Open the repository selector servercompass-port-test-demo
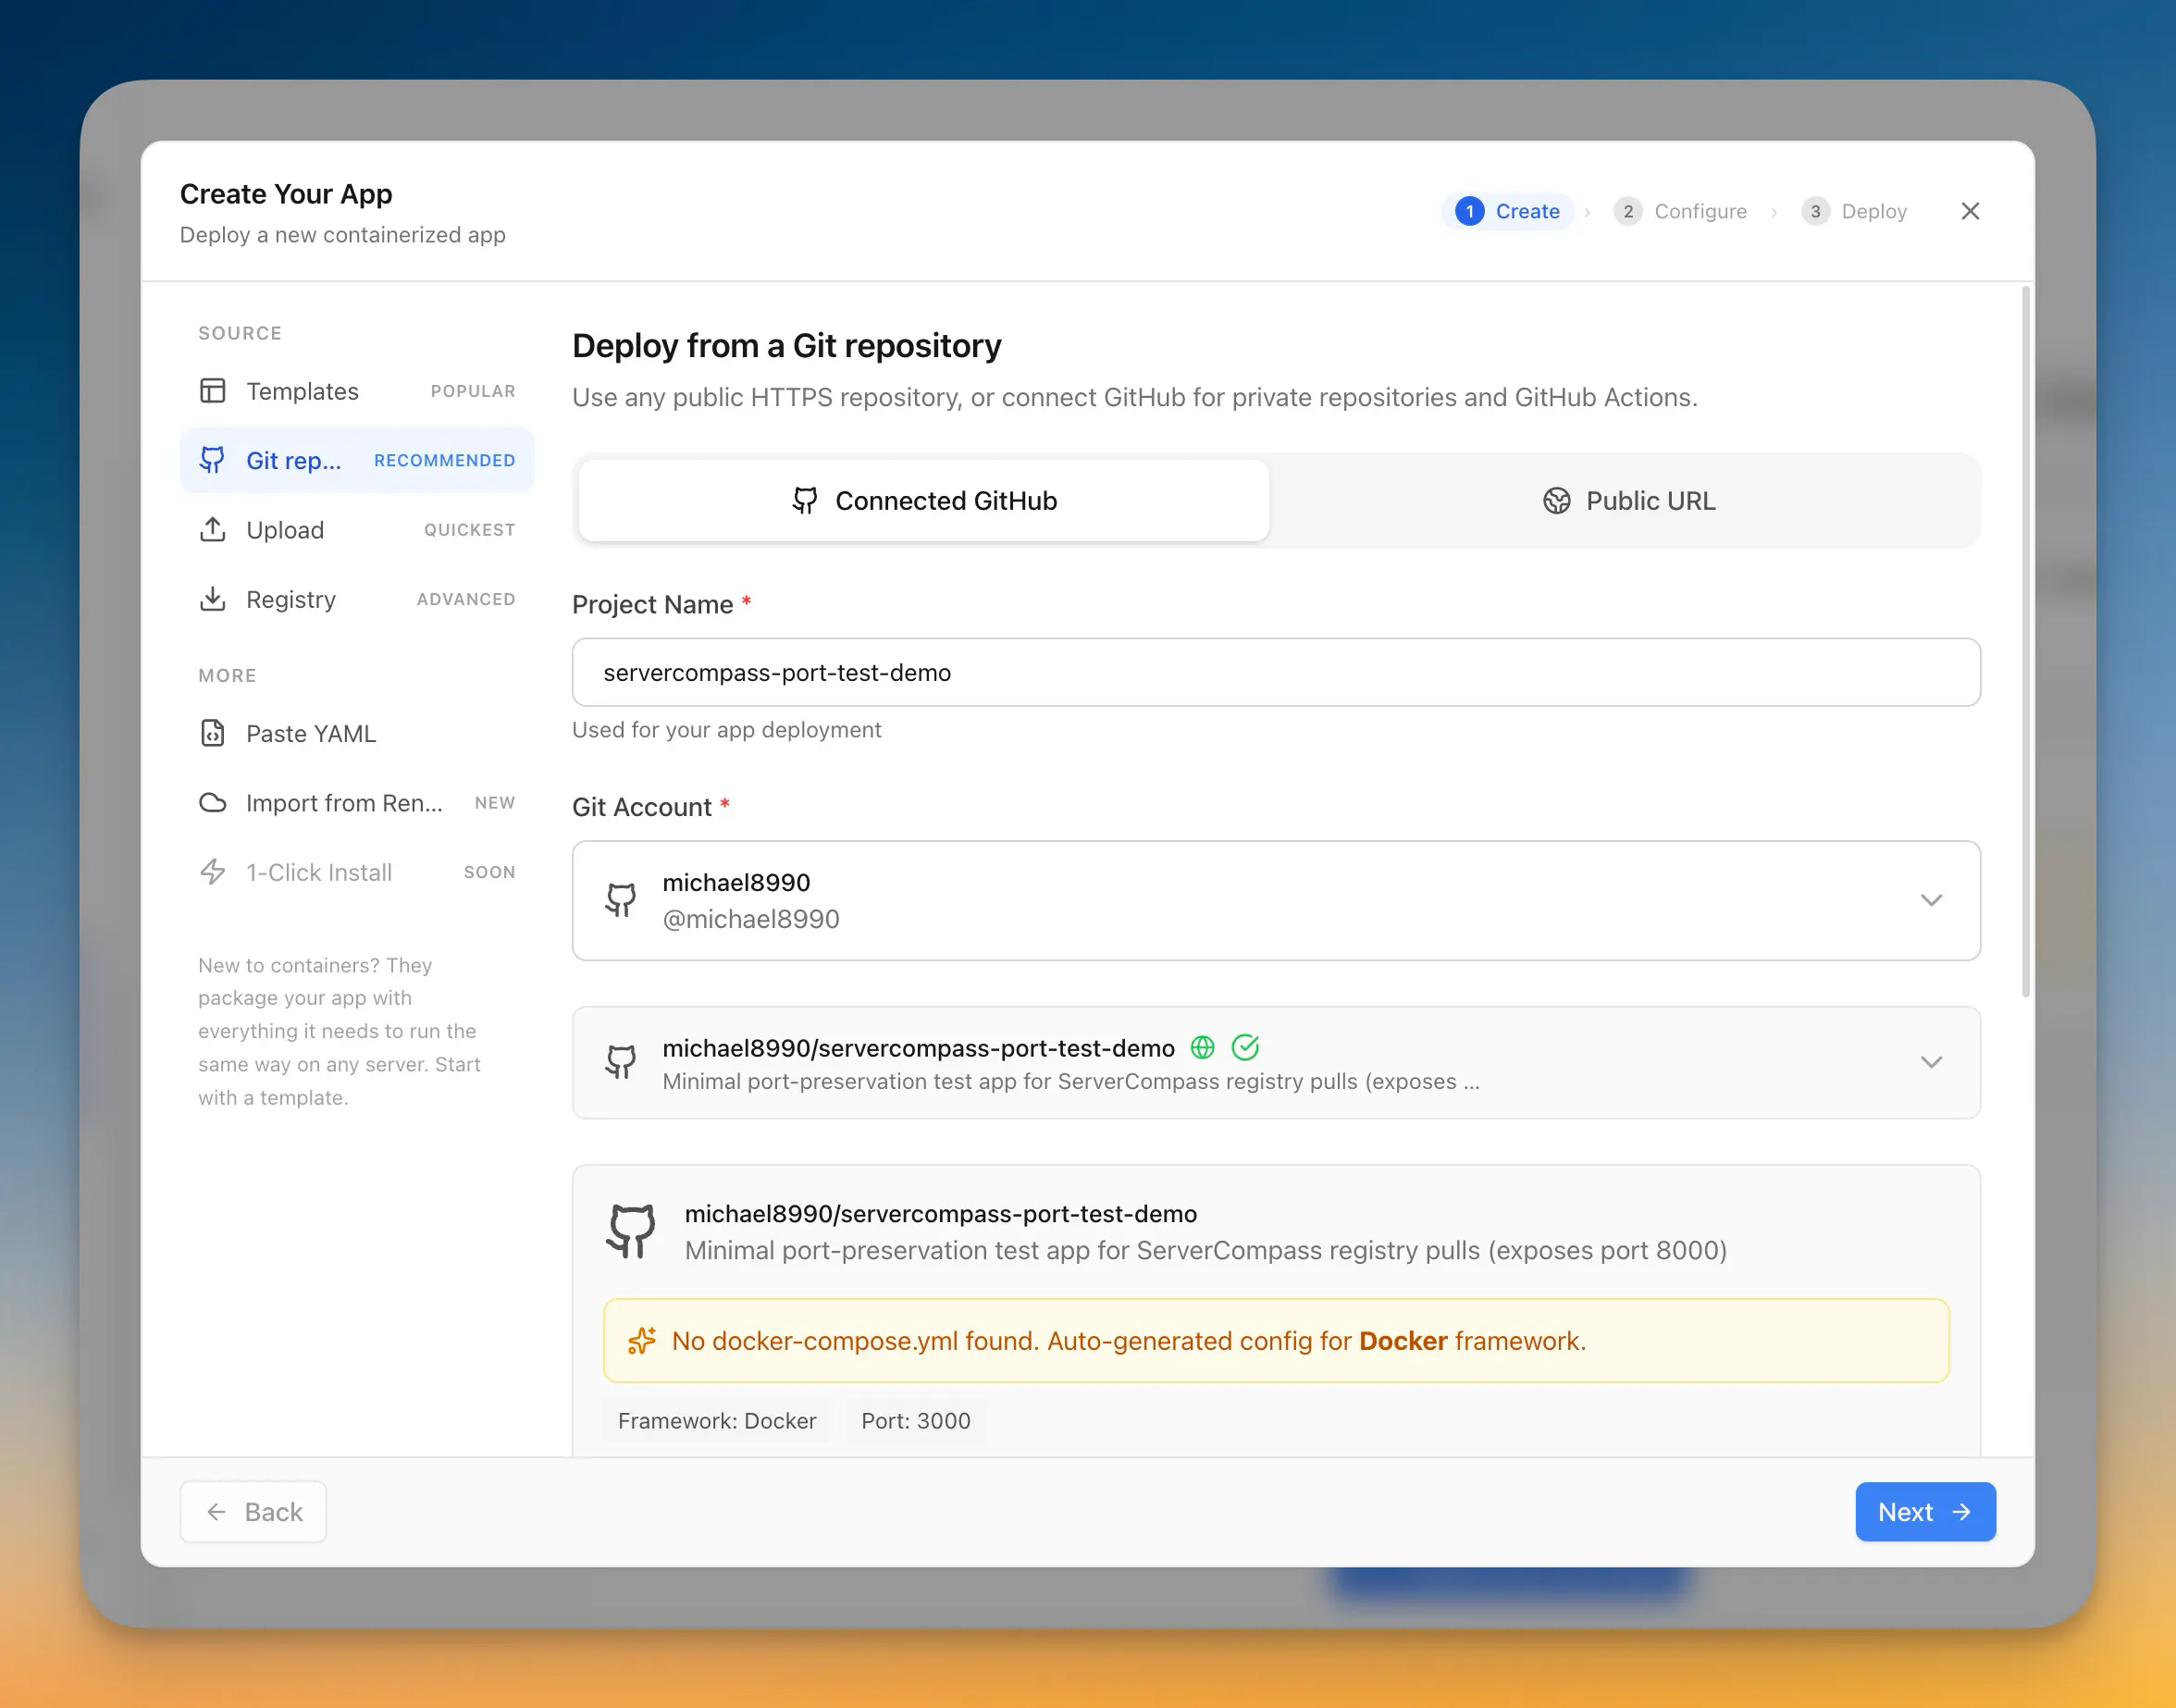Viewport: 2176px width, 1708px height. pyautogui.click(x=1276, y=1062)
